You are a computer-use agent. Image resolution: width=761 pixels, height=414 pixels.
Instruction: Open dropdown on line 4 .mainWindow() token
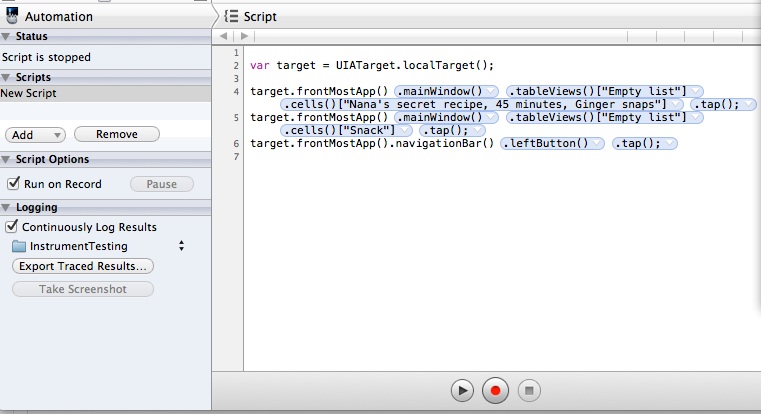(492, 91)
